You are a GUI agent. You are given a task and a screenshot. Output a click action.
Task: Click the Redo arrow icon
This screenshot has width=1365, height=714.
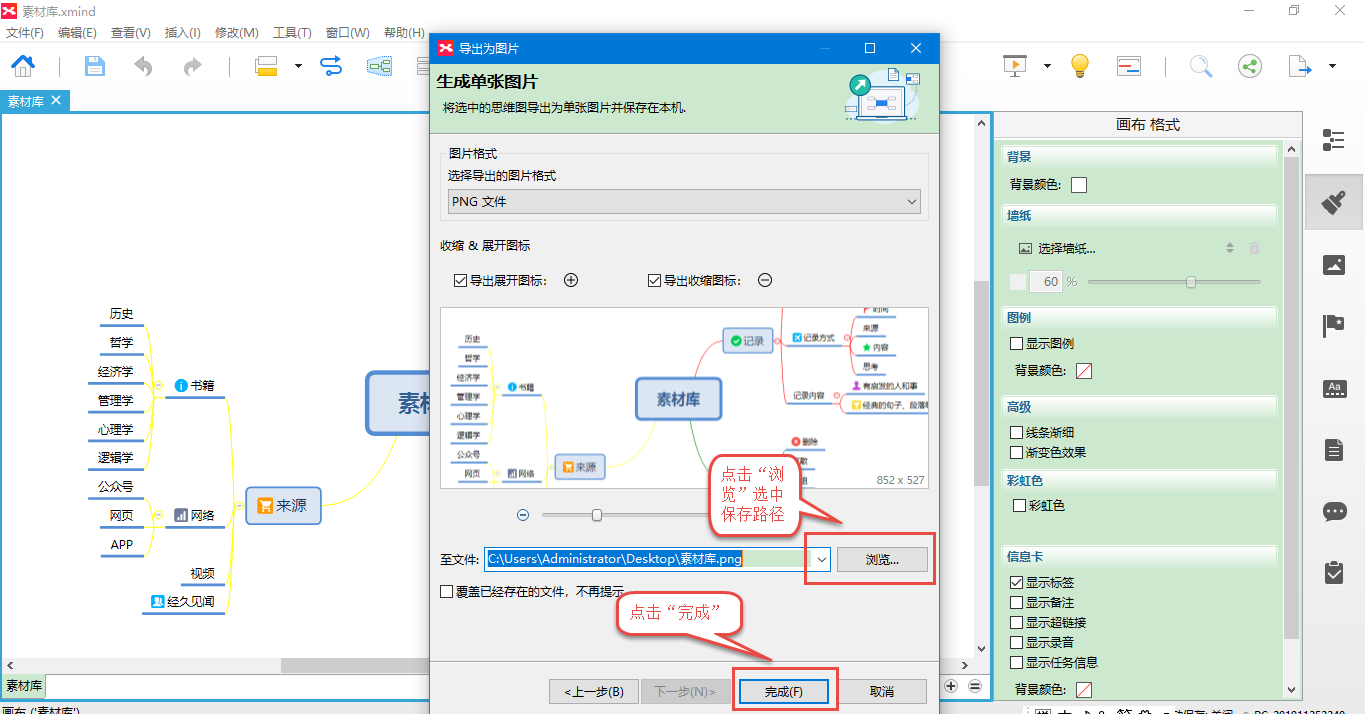[192, 66]
